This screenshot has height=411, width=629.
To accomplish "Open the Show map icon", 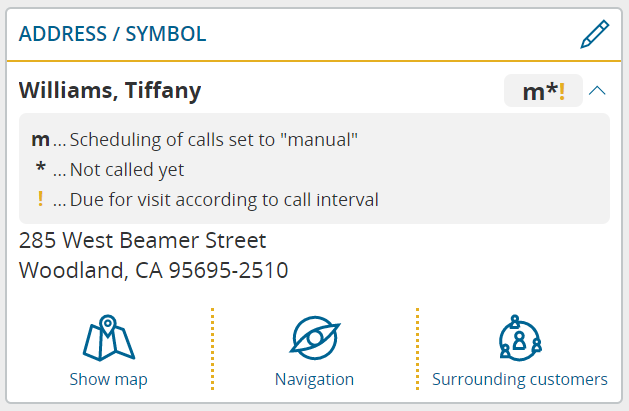I will [x=109, y=338].
